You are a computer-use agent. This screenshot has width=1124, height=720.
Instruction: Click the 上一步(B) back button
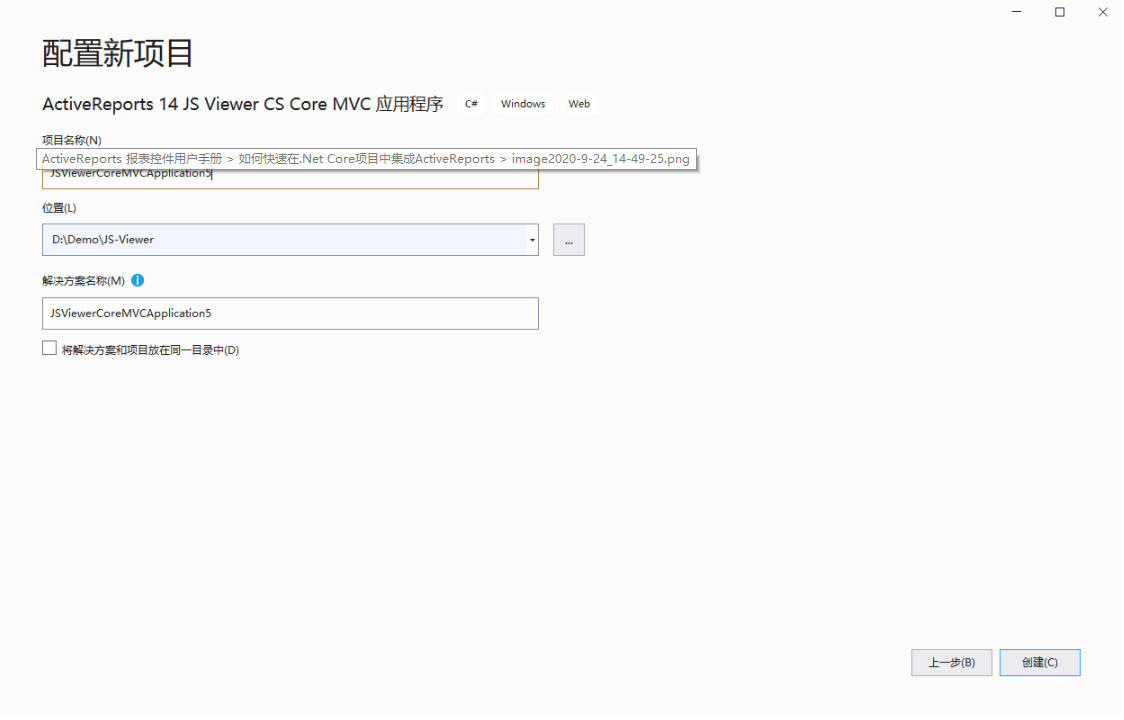tap(951, 663)
